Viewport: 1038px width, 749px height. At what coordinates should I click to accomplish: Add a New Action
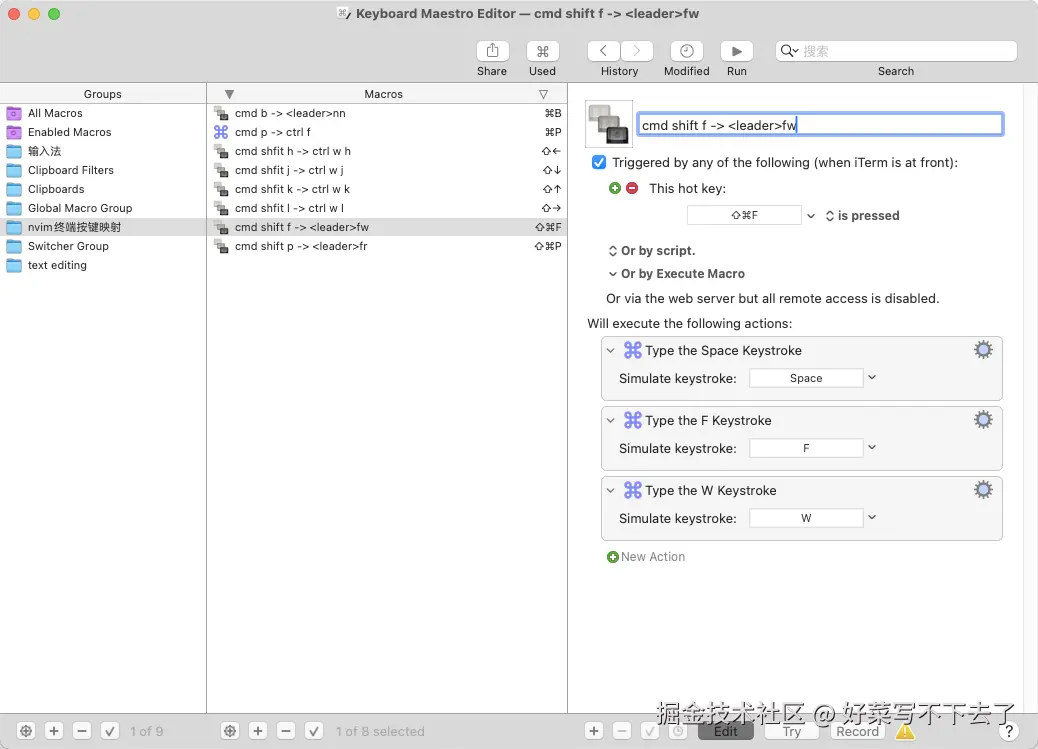coord(646,557)
